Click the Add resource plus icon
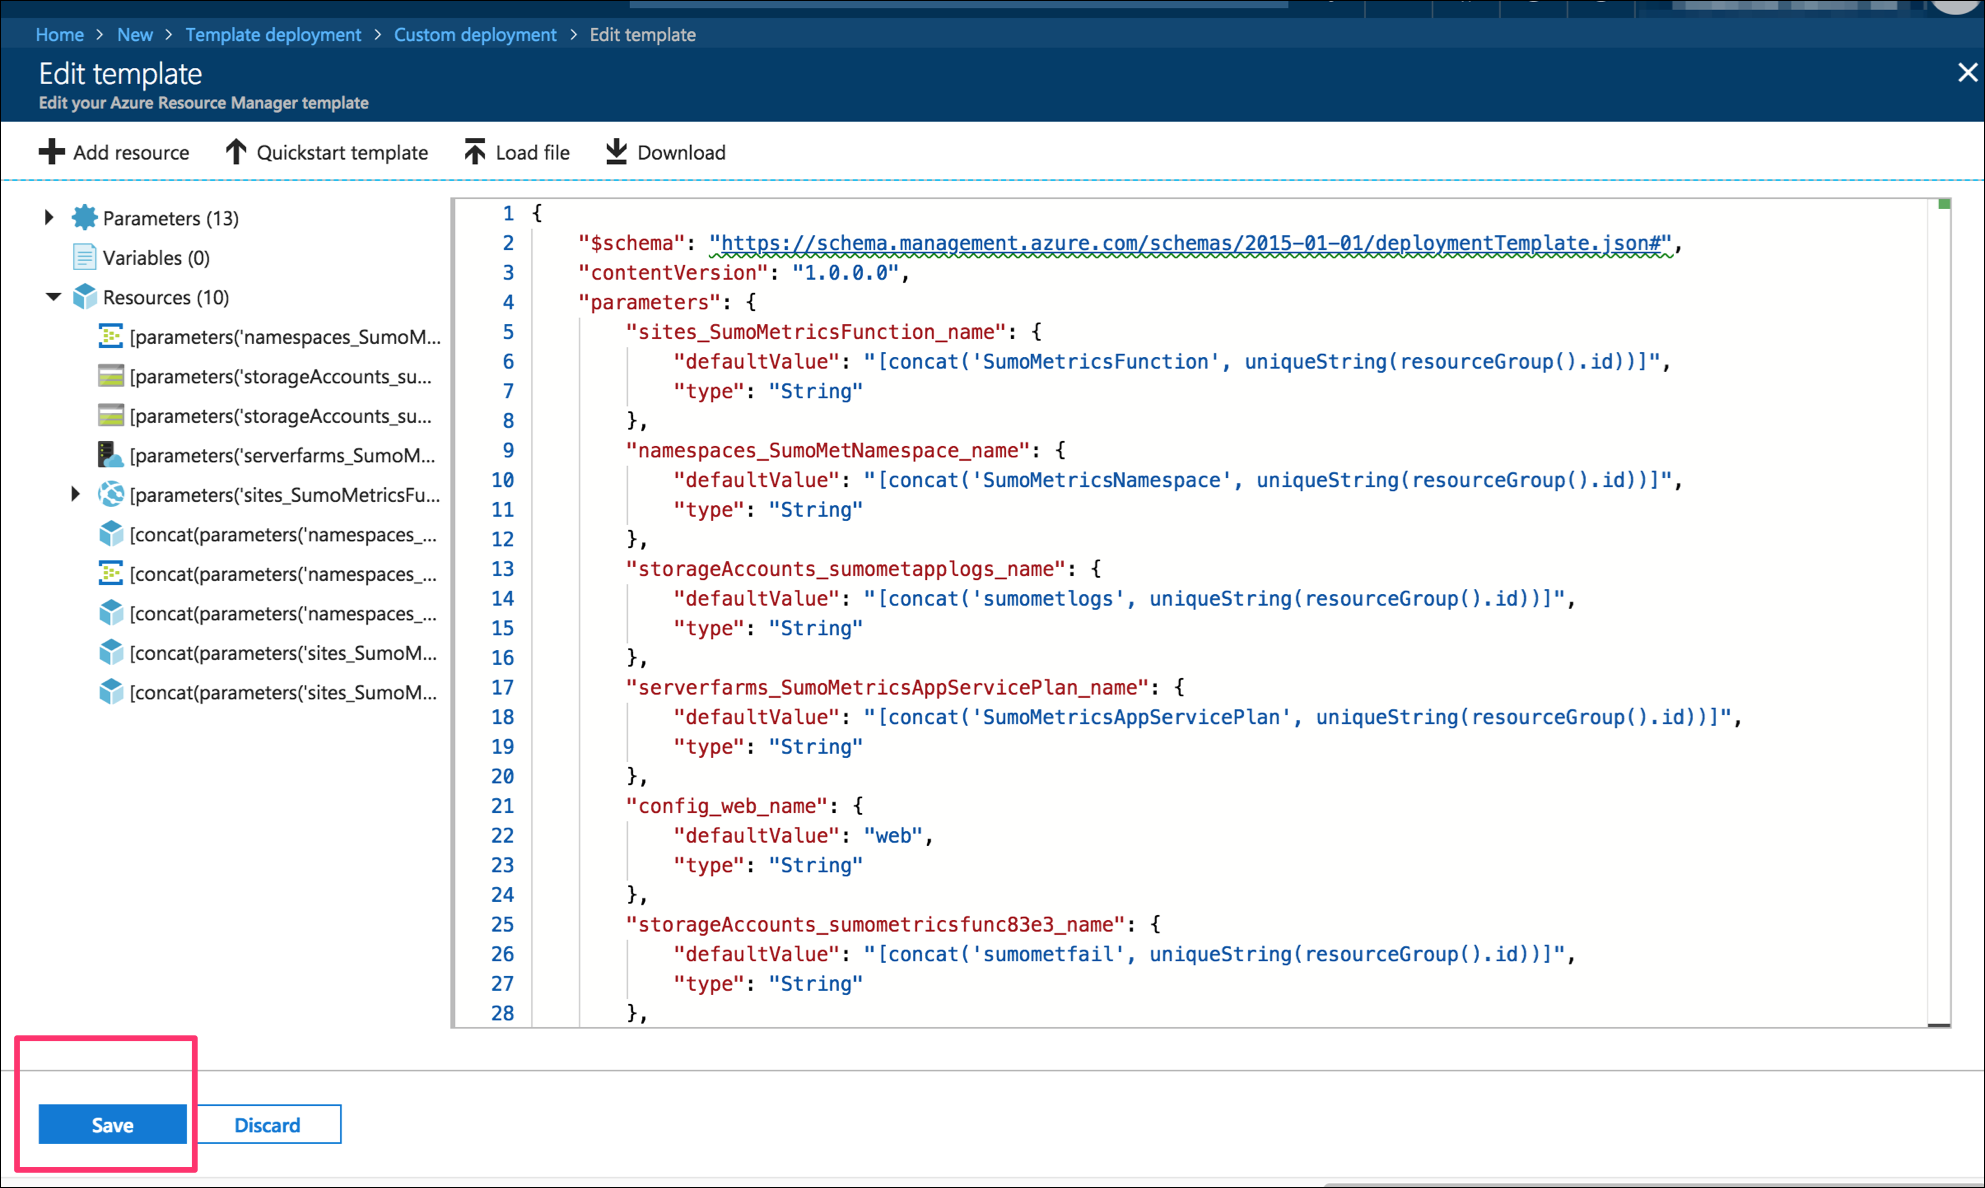The width and height of the screenshot is (1985, 1188). pos(51,151)
